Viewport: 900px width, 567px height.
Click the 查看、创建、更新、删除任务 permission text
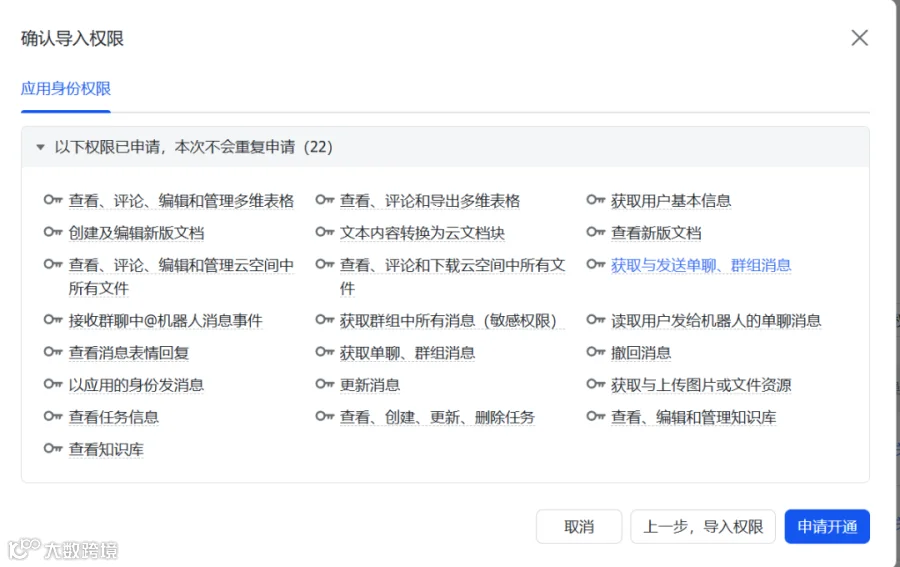coord(437,417)
